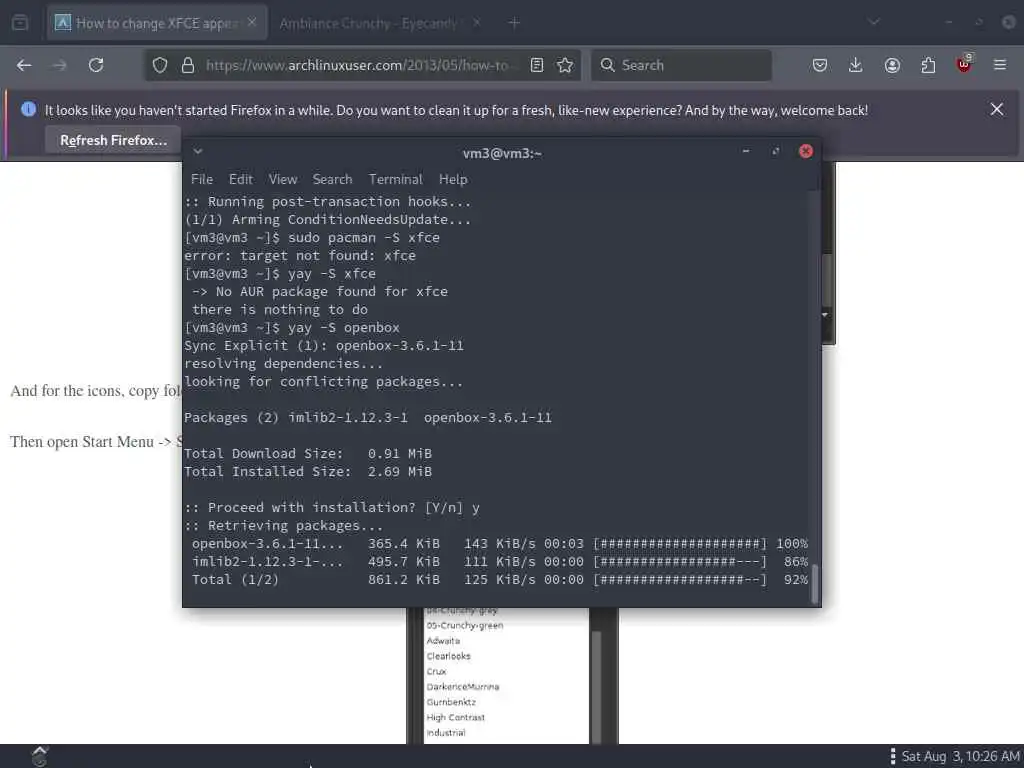
Task: Open the terminal Terminal menu
Action: (x=395, y=179)
